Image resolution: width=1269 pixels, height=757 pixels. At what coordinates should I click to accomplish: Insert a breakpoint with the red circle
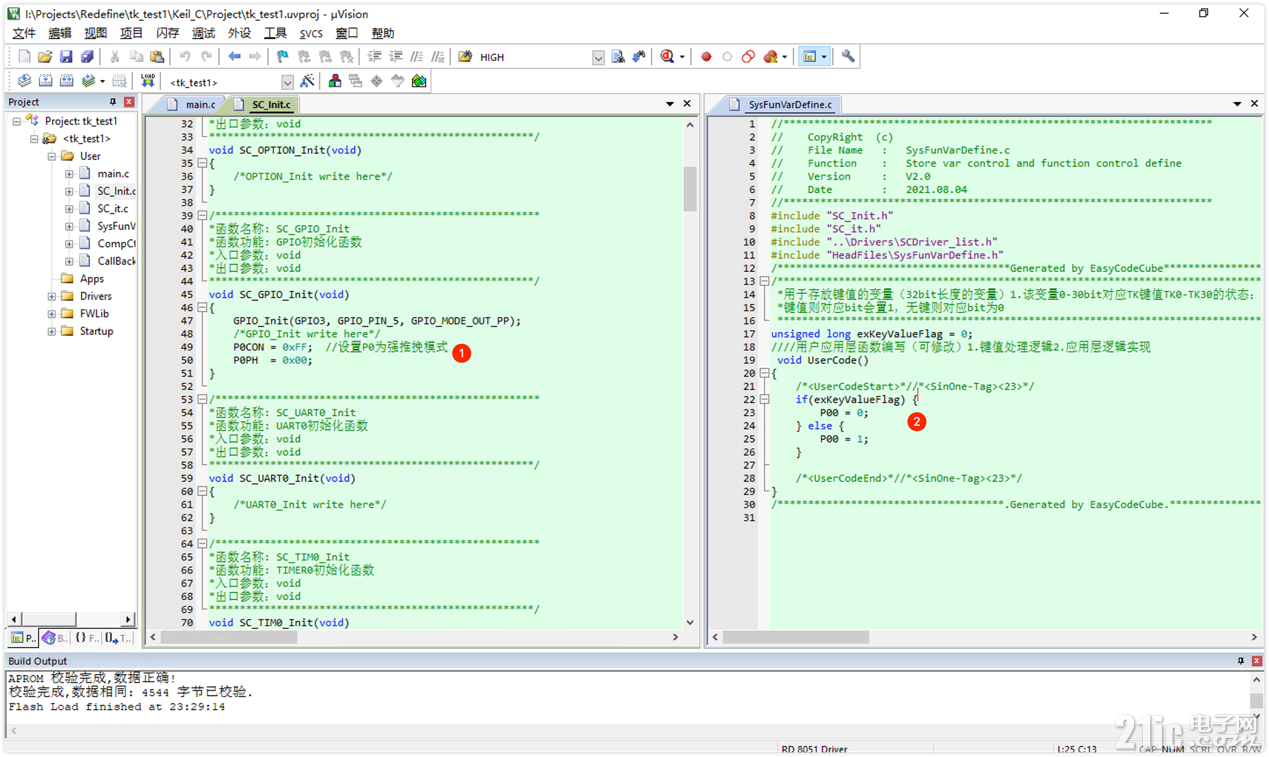click(706, 57)
